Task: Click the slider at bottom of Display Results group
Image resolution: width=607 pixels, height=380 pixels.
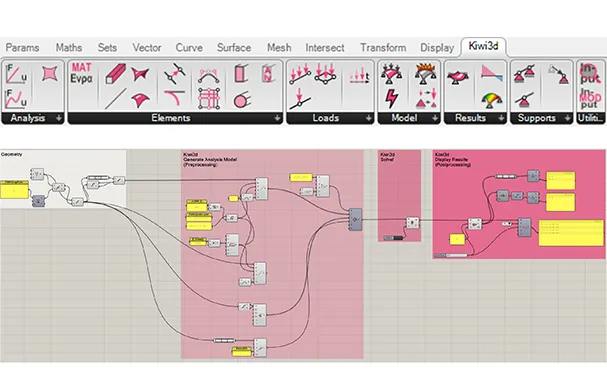Action: click(x=451, y=255)
